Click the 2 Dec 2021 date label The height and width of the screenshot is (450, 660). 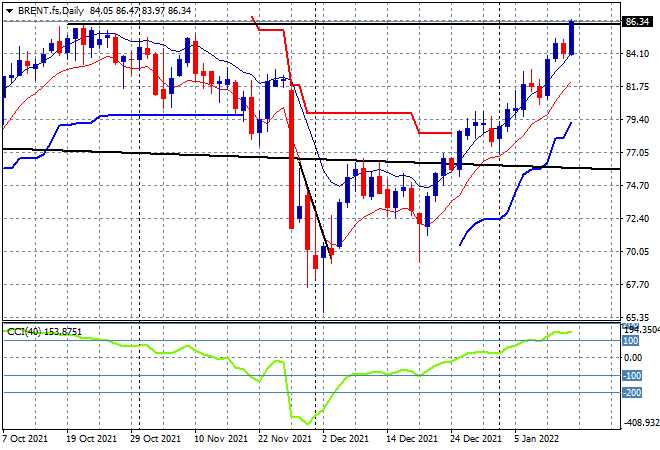tap(345, 439)
